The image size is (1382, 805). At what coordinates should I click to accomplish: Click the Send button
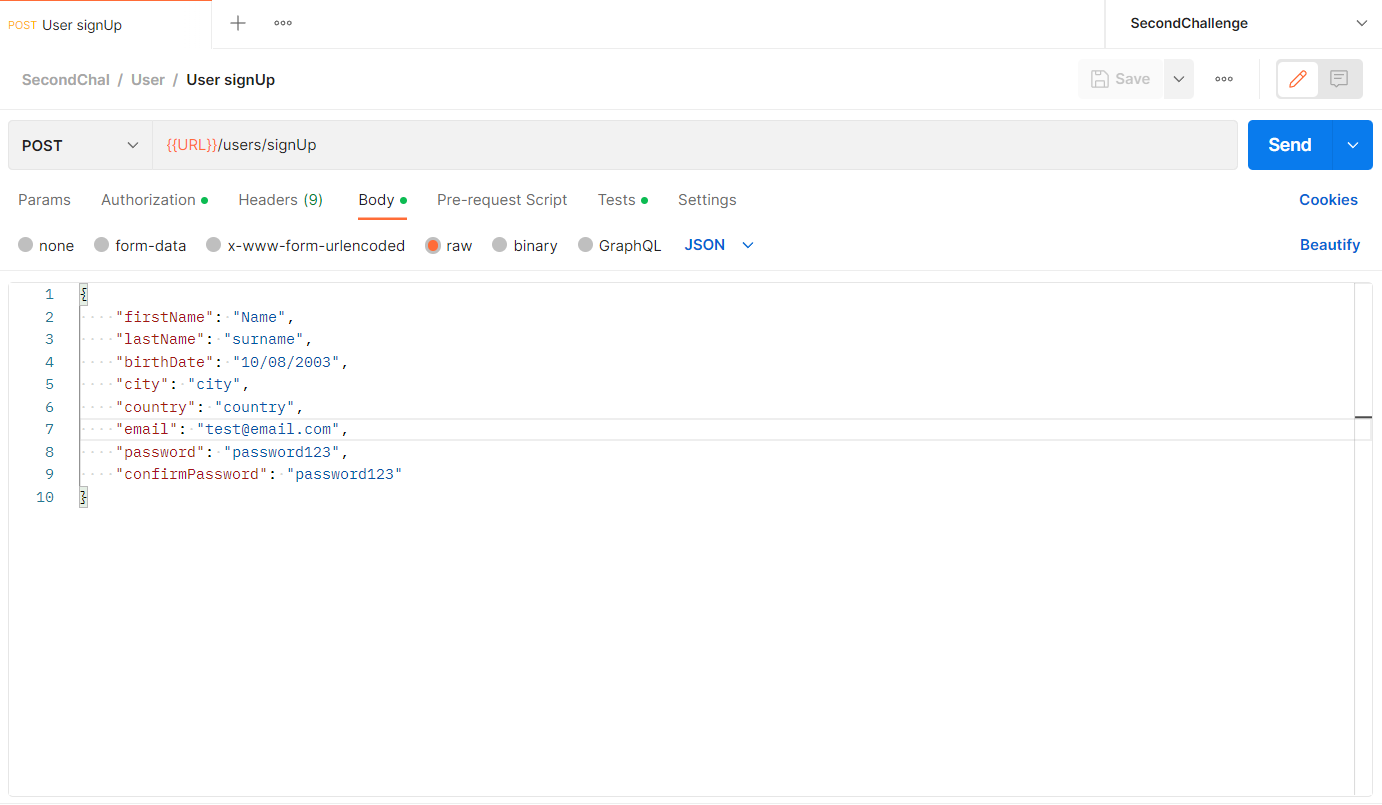pos(1288,144)
